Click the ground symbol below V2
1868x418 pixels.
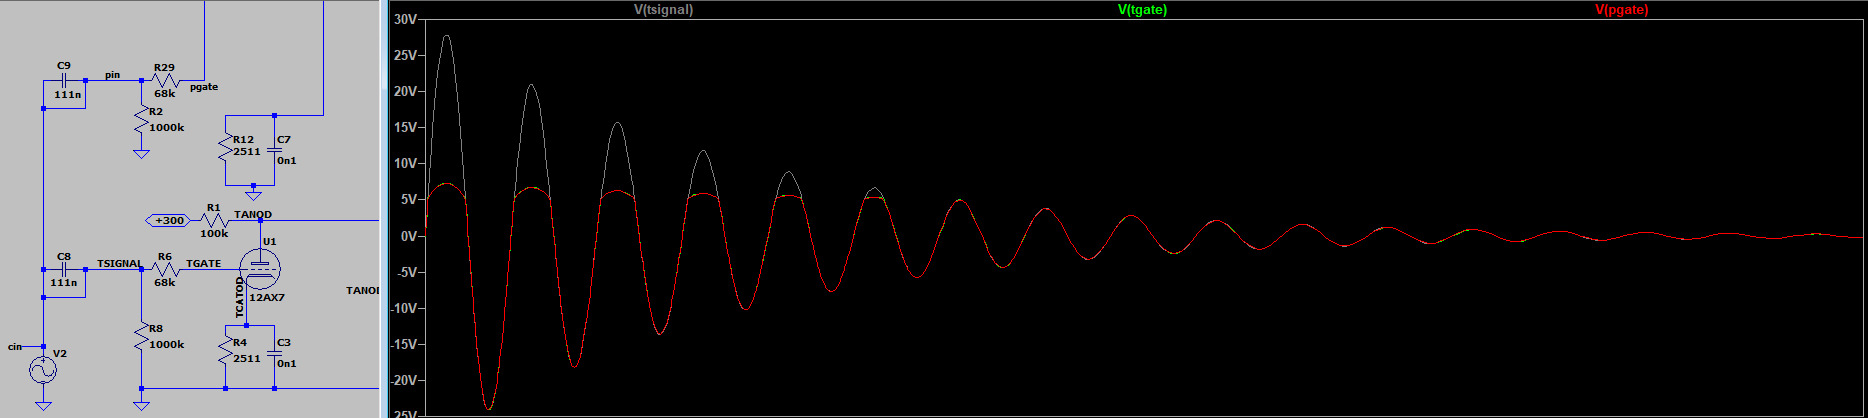coord(43,405)
